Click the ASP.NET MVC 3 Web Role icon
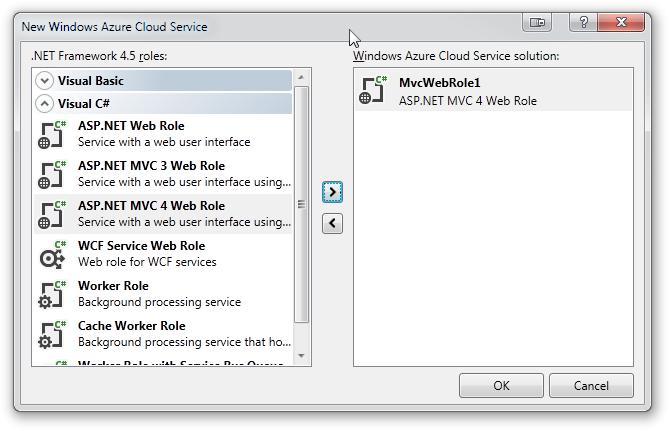Viewport: 670px width, 431px height. click(52, 174)
